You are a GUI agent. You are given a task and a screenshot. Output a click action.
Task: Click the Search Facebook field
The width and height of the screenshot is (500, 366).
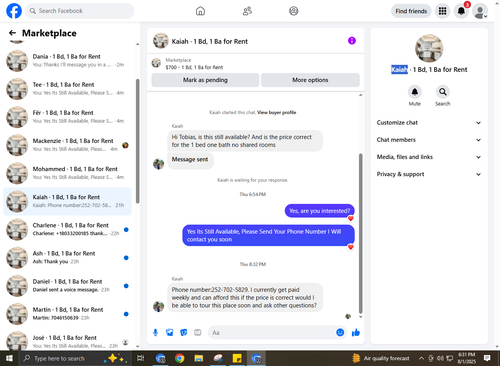(x=80, y=11)
